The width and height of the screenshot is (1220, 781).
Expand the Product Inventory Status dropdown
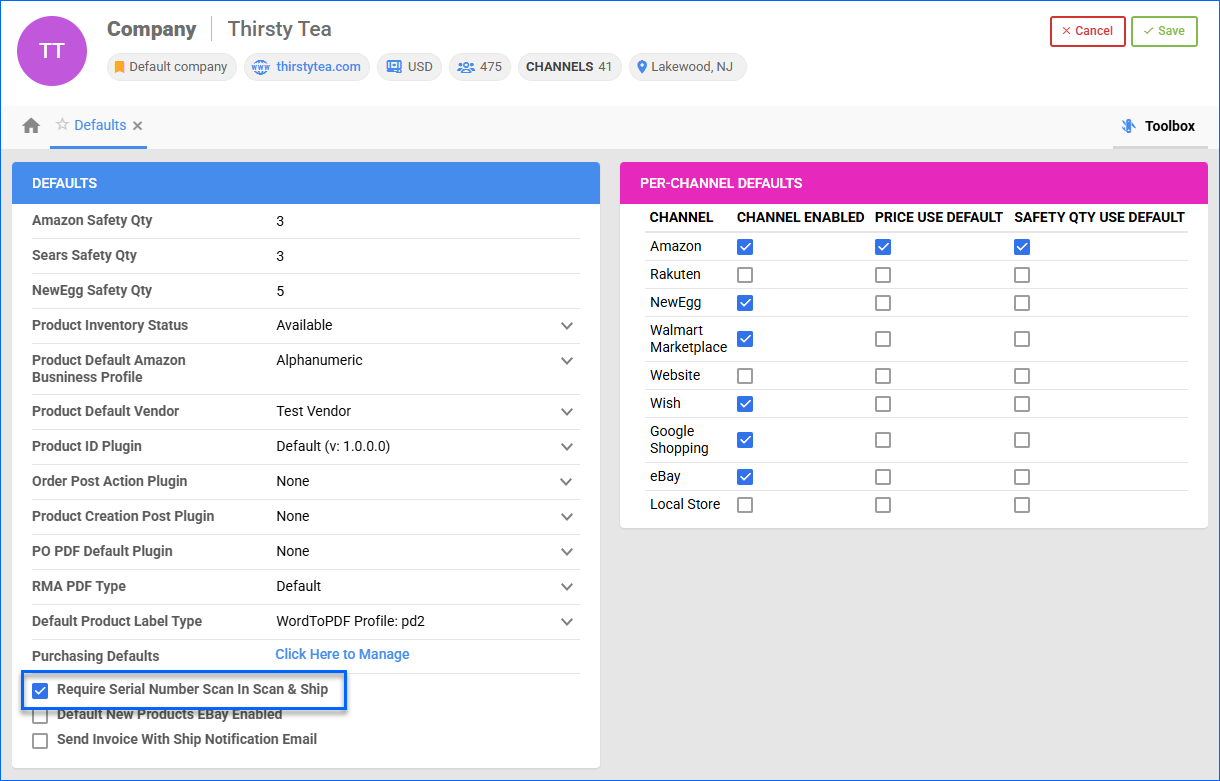tap(567, 326)
